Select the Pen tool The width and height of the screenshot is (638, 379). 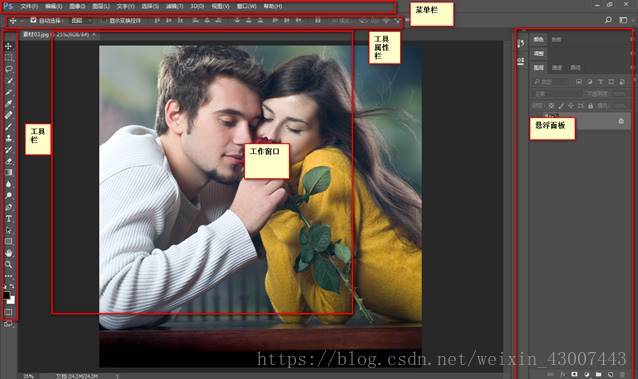click(9, 207)
